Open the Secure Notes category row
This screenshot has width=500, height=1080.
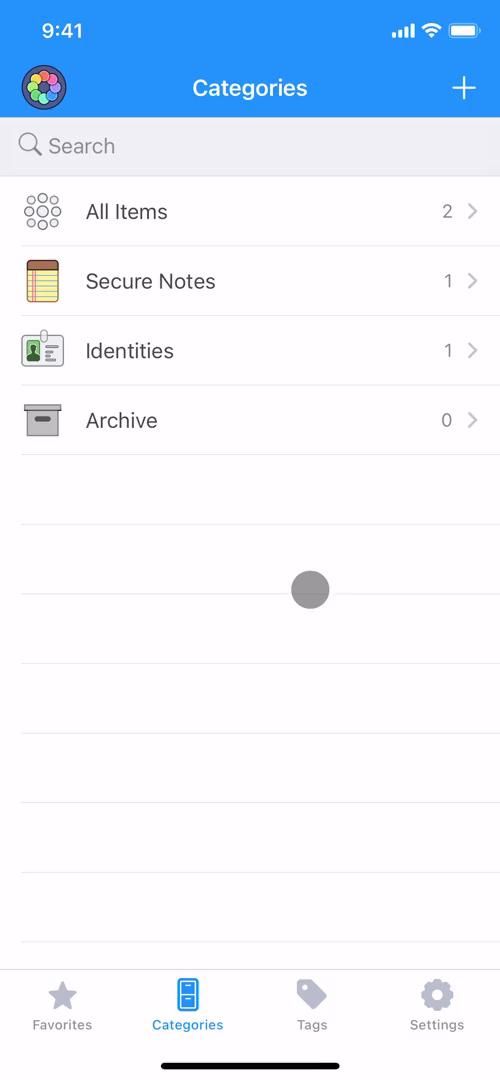coord(250,281)
